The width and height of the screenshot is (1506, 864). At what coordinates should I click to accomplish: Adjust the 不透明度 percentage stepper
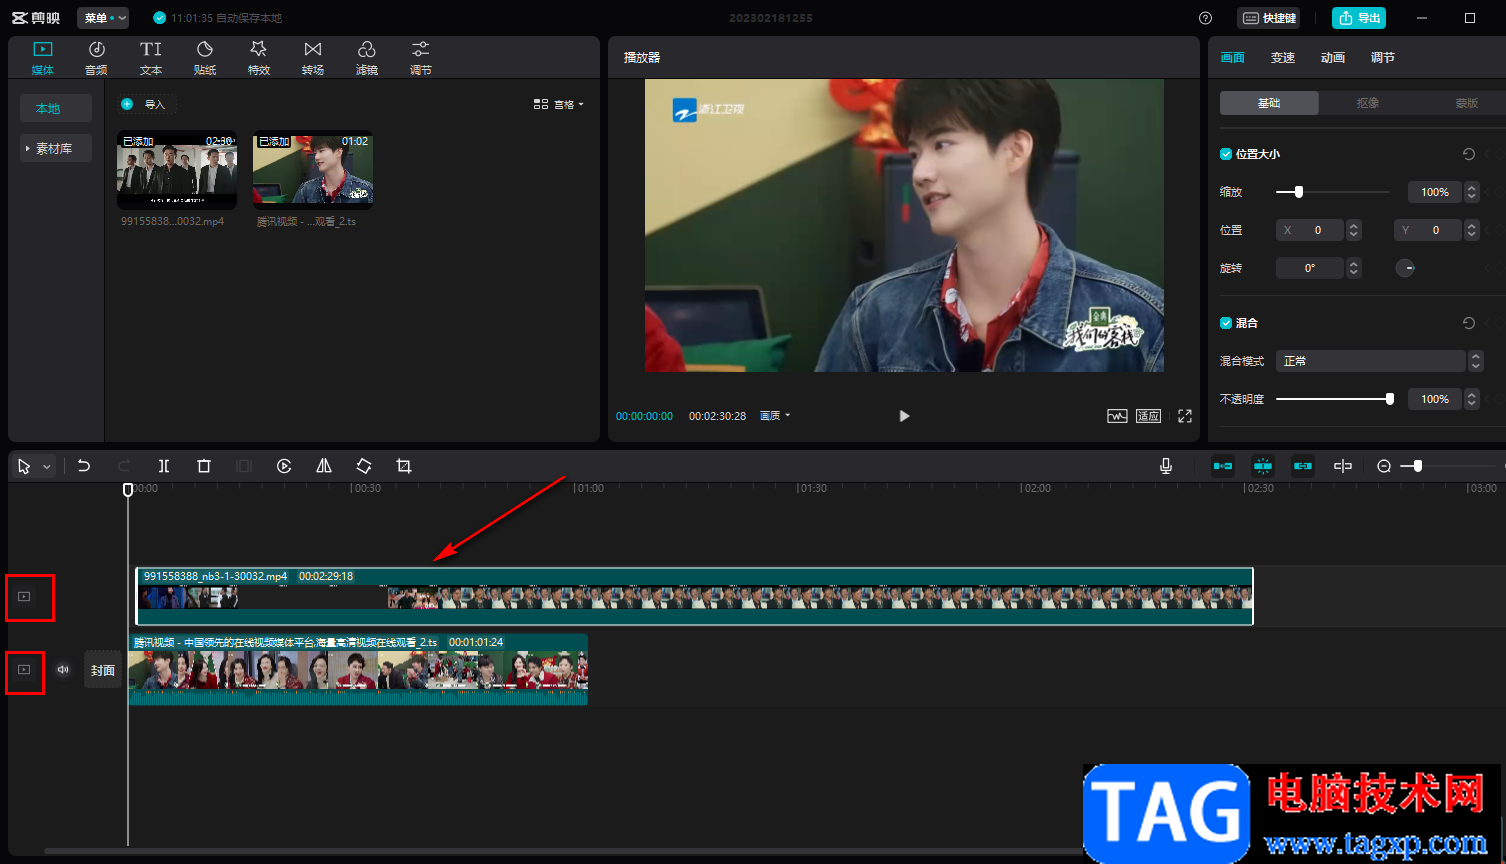(x=1471, y=399)
